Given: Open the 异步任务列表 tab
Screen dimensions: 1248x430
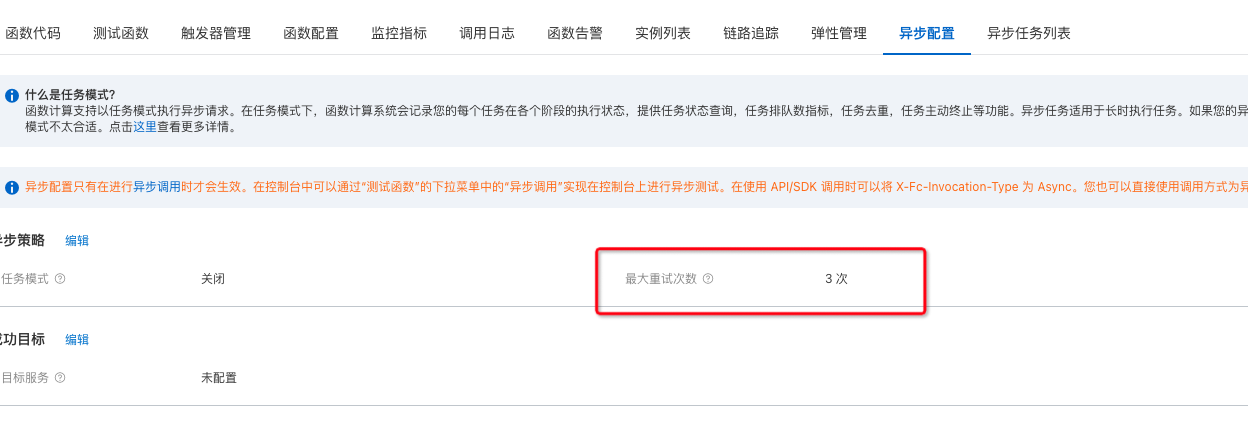Looking at the screenshot, I should point(1029,33).
